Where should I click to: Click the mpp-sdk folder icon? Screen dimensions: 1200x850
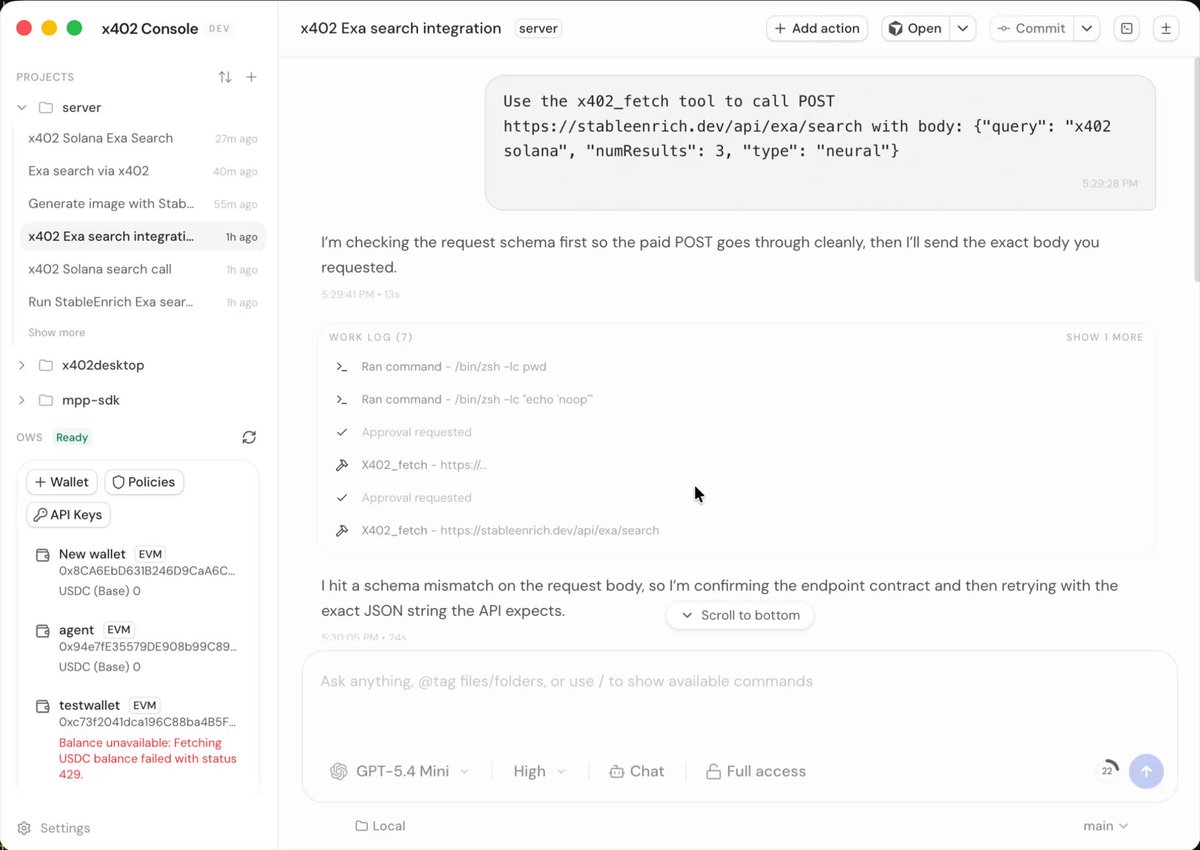tap(46, 400)
